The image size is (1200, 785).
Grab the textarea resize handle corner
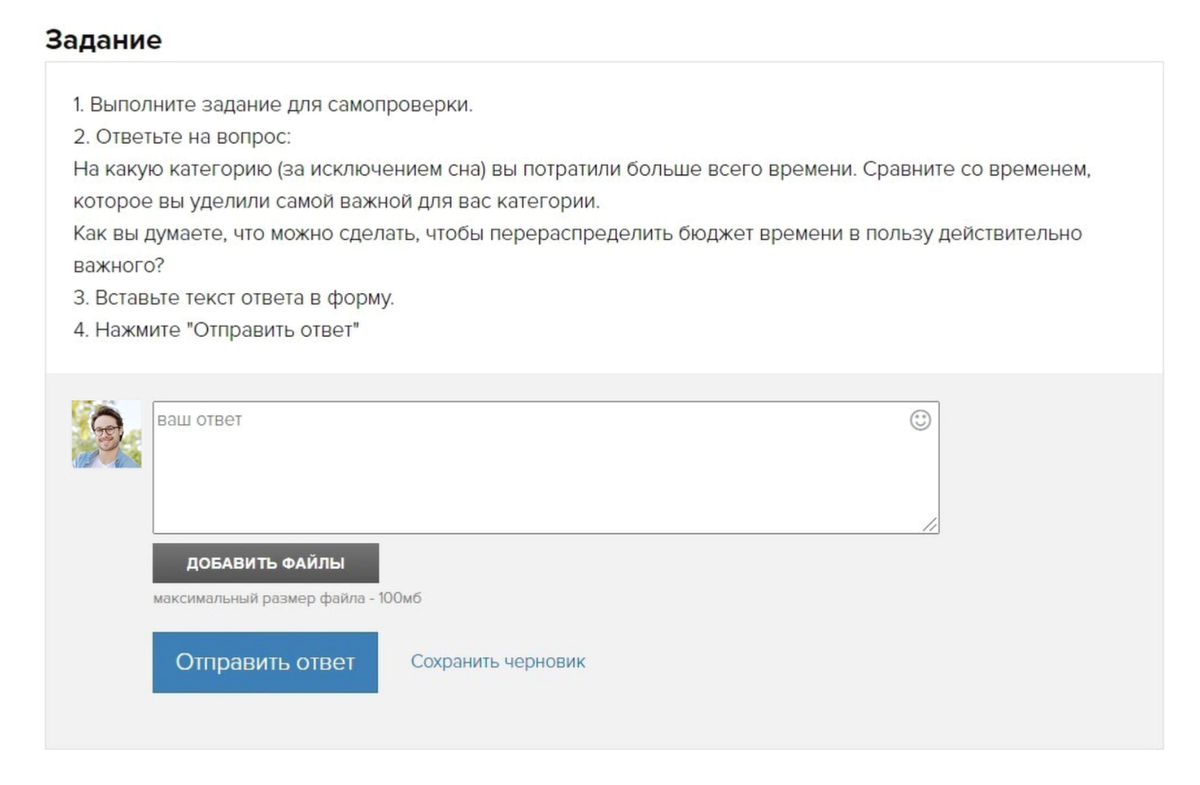(x=930, y=524)
